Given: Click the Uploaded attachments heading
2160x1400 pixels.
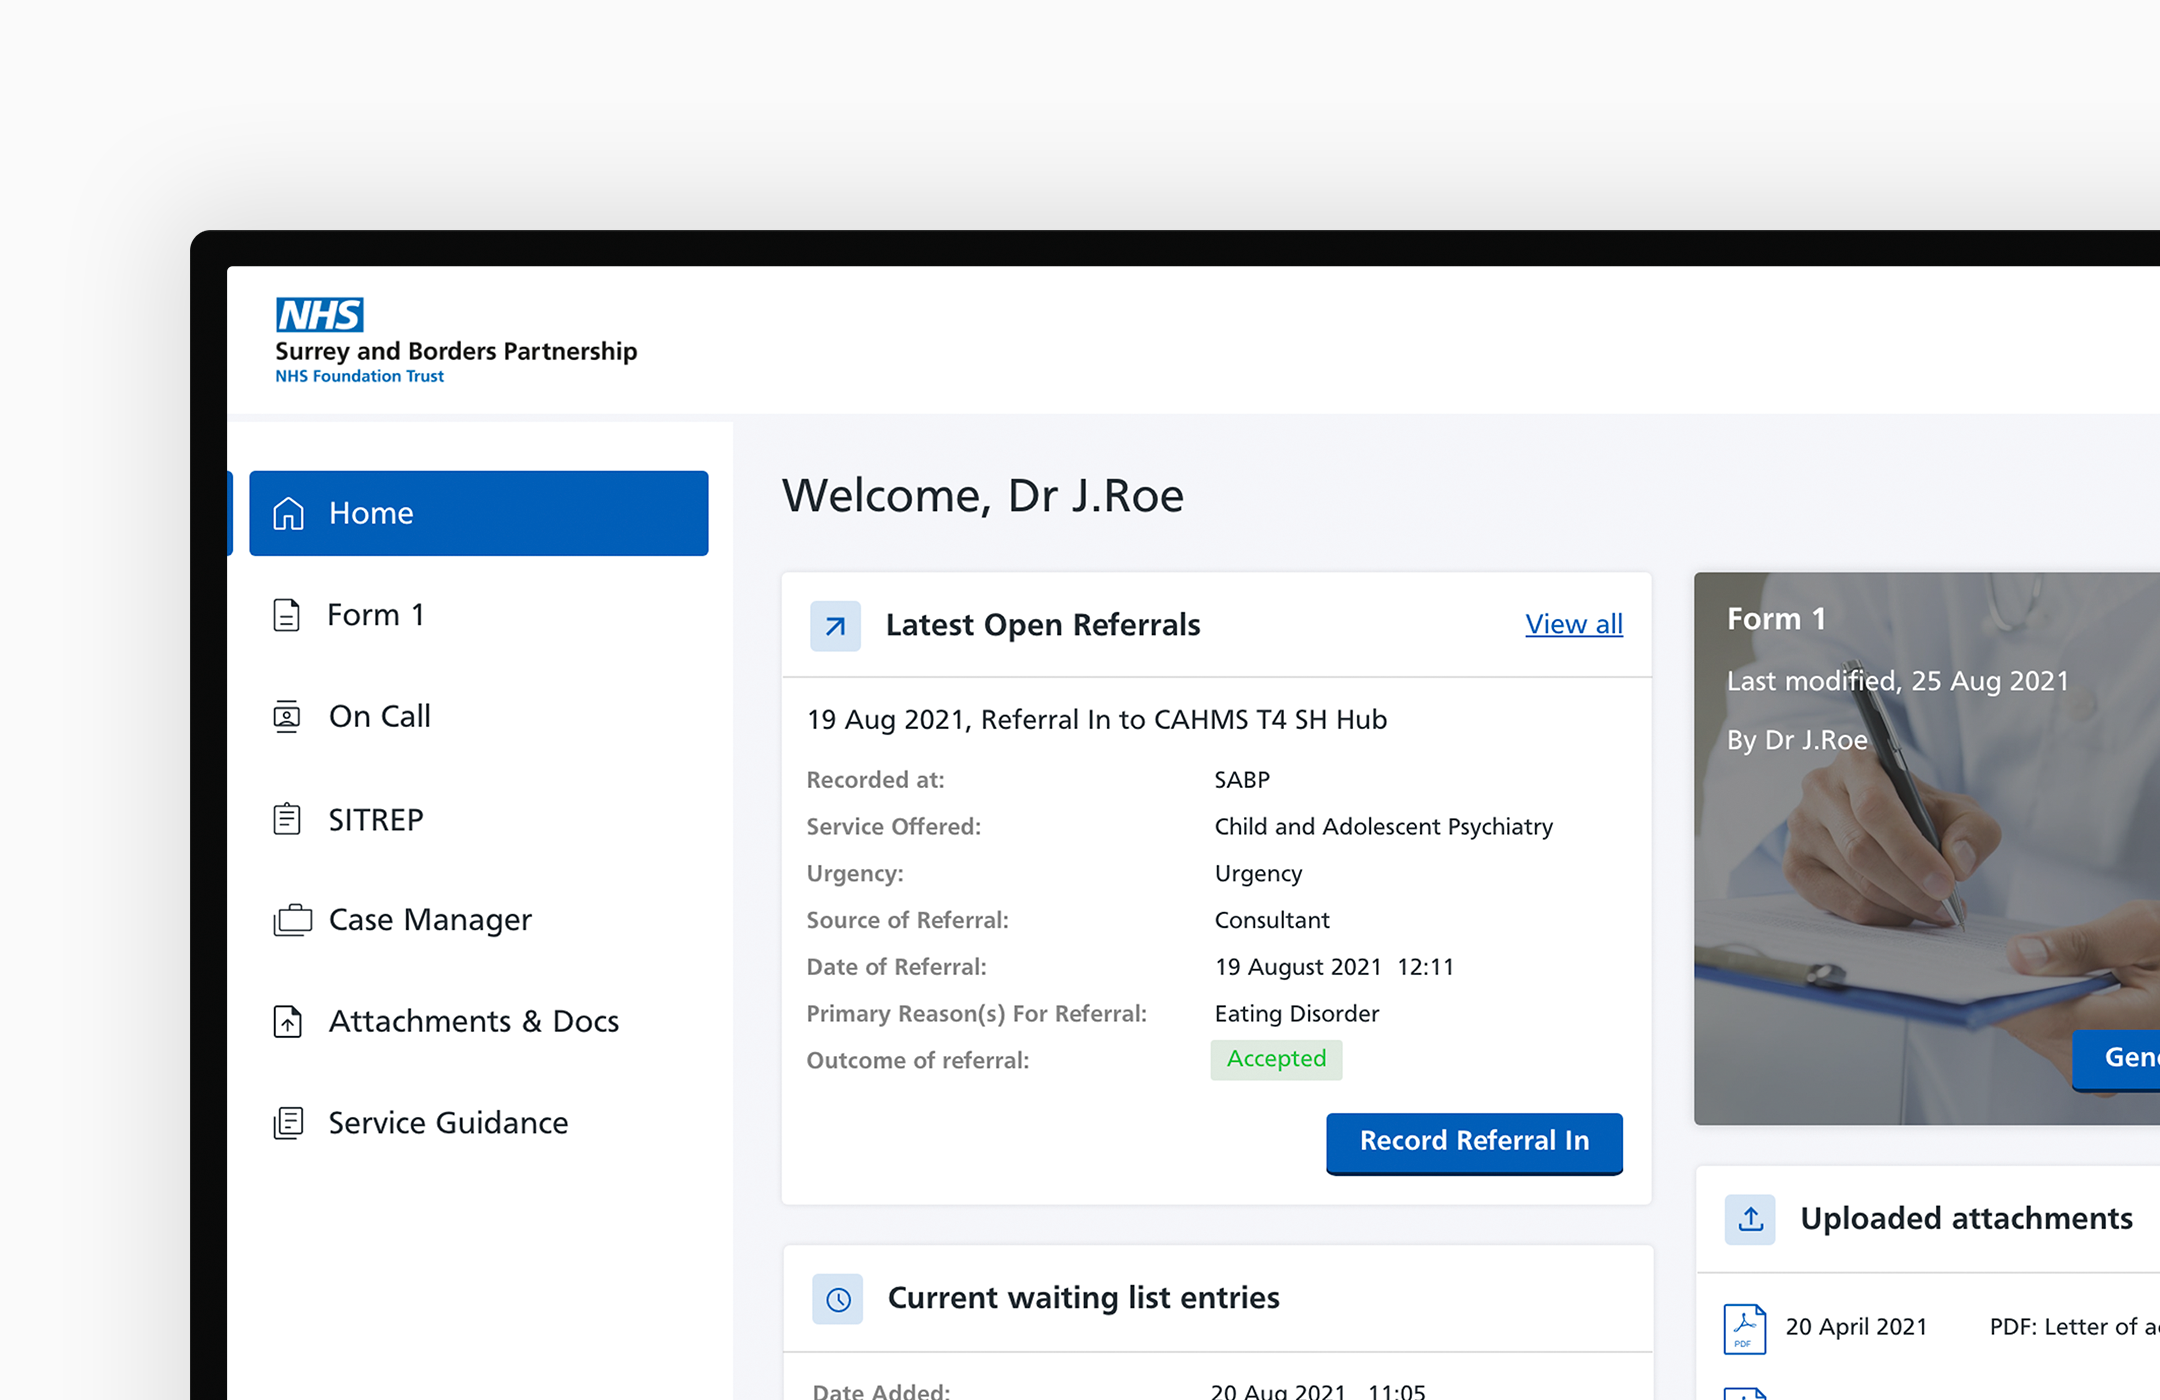Looking at the screenshot, I should click(x=1966, y=1219).
